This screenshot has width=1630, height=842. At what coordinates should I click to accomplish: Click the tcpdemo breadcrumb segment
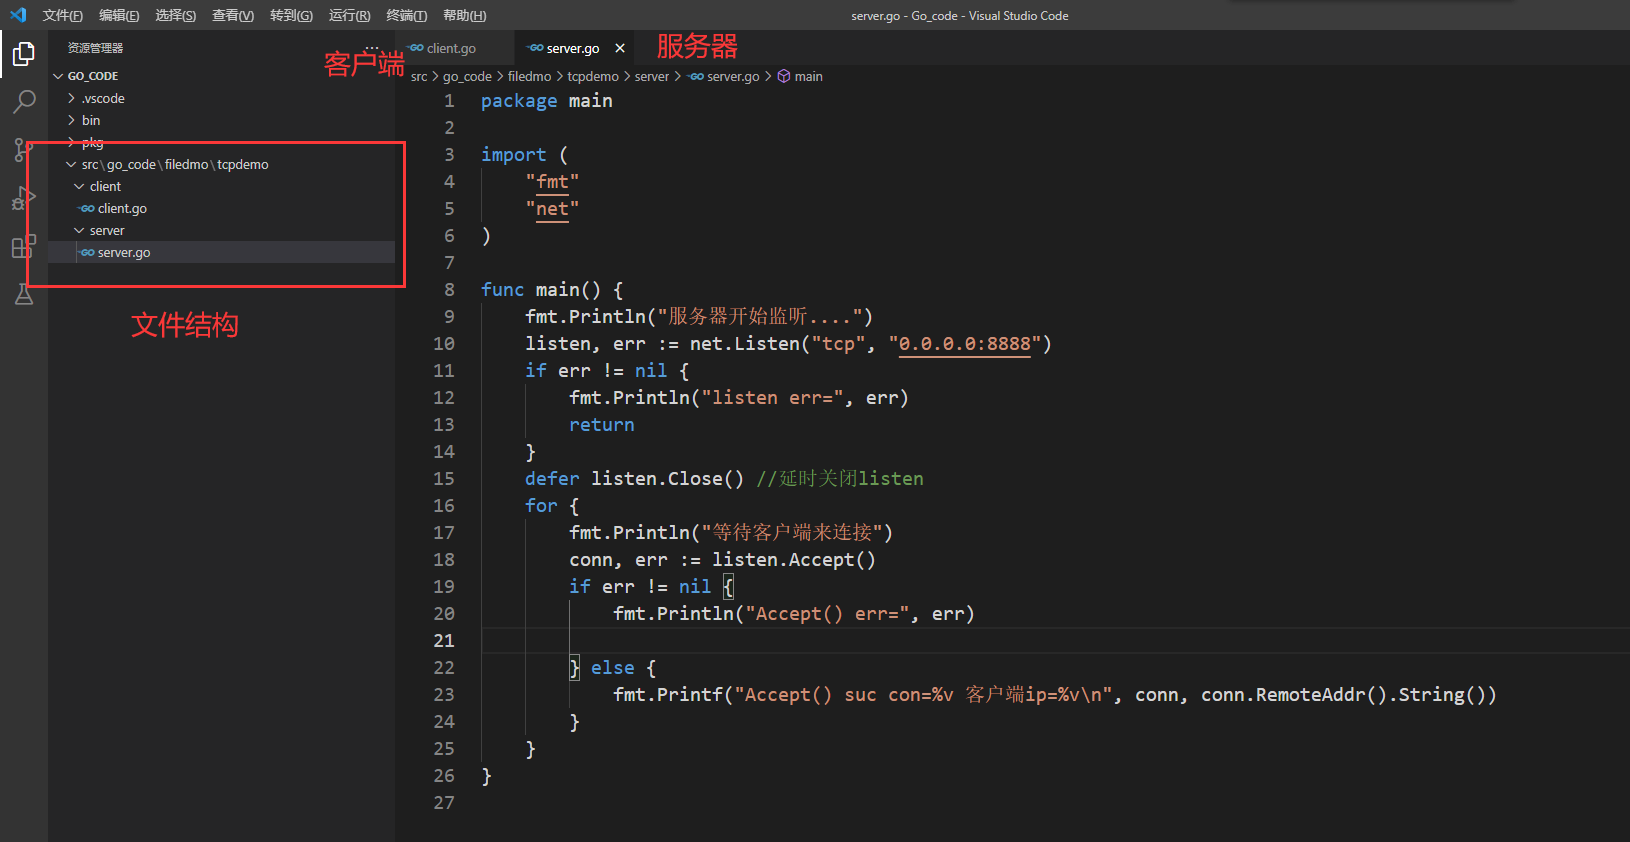pos(593,76)
